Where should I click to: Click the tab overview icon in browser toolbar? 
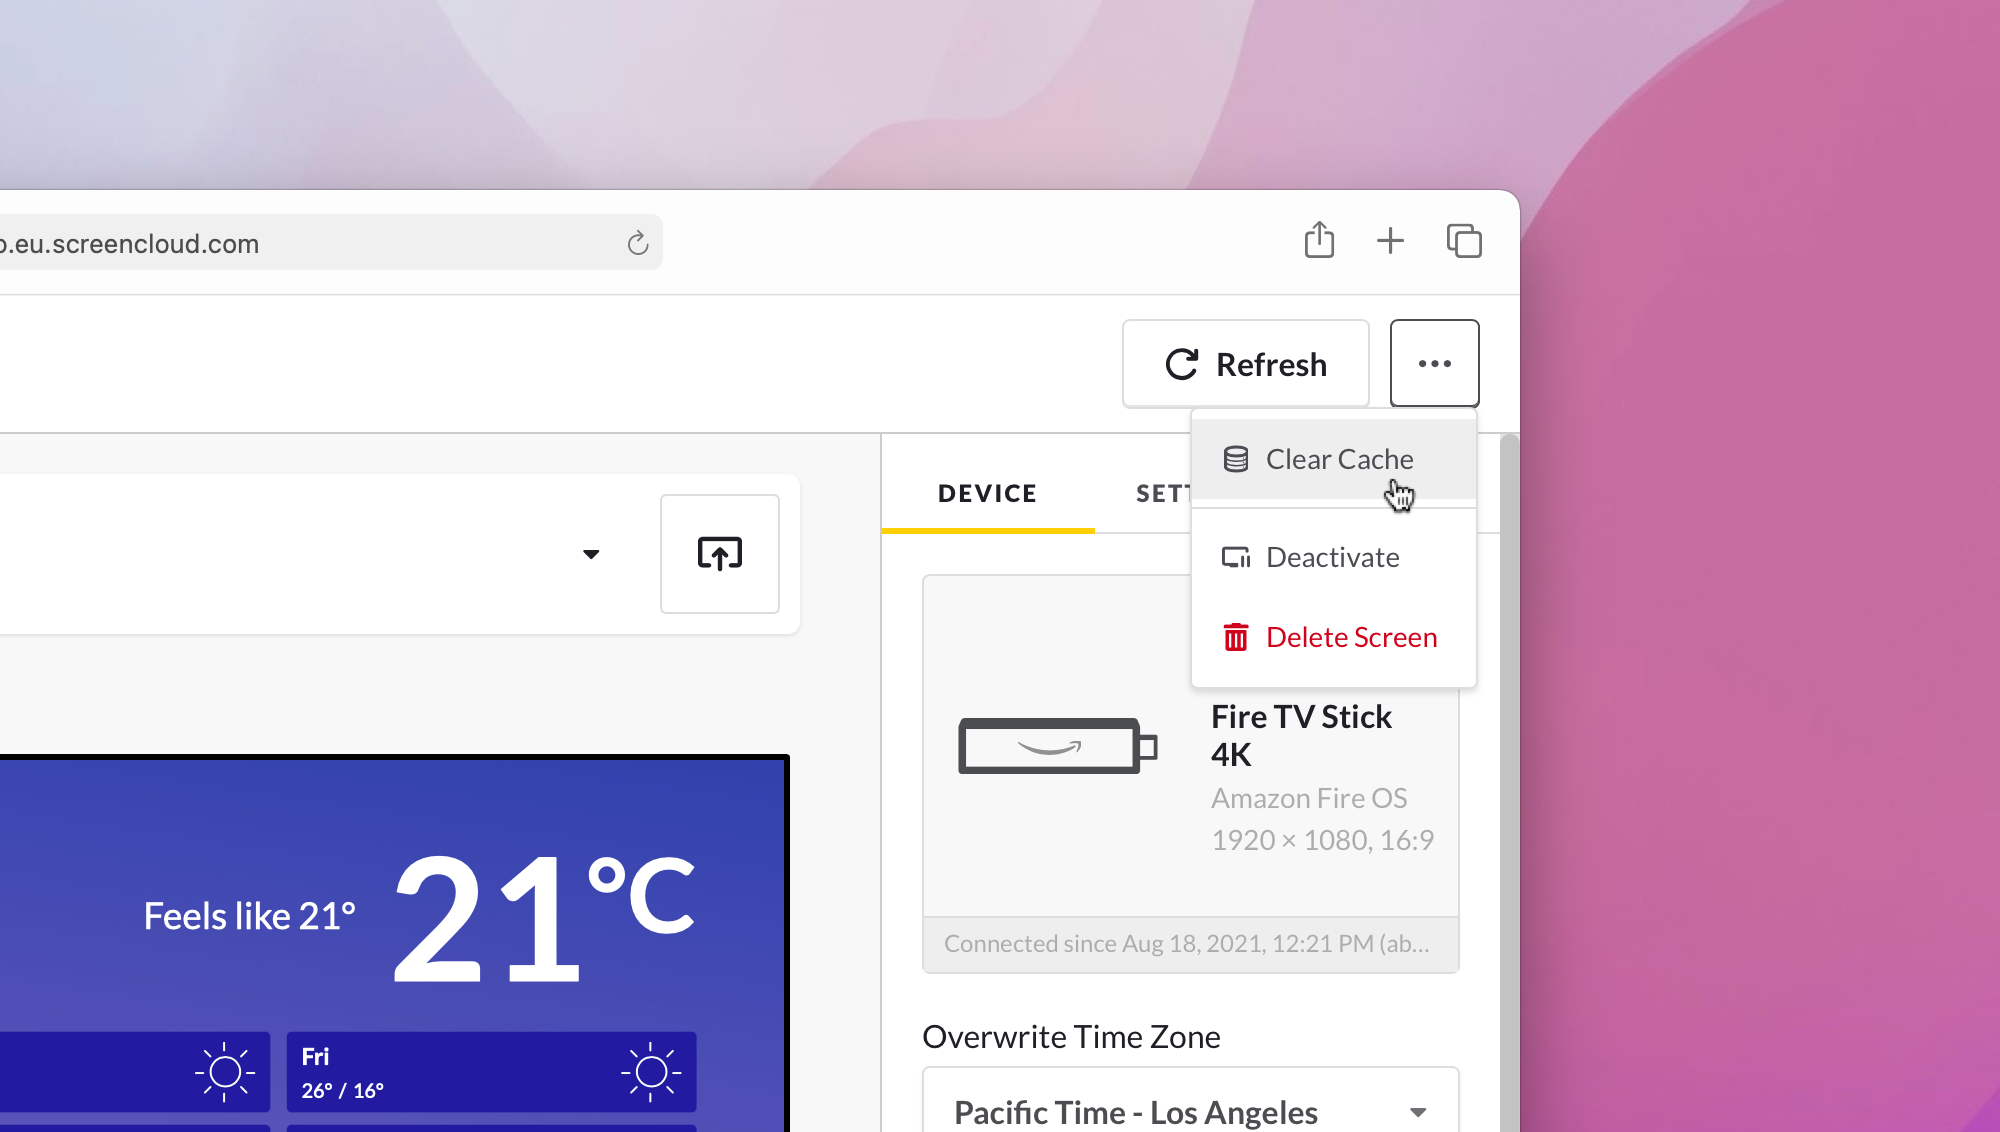[1463, 241]
